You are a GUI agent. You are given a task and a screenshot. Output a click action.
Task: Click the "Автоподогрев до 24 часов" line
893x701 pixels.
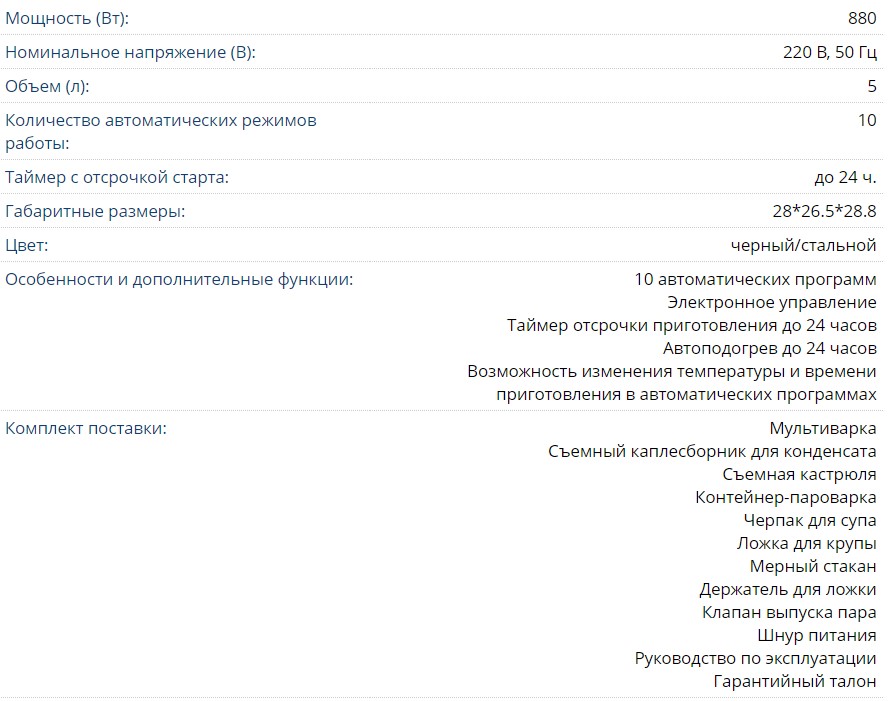pos(769,348)
